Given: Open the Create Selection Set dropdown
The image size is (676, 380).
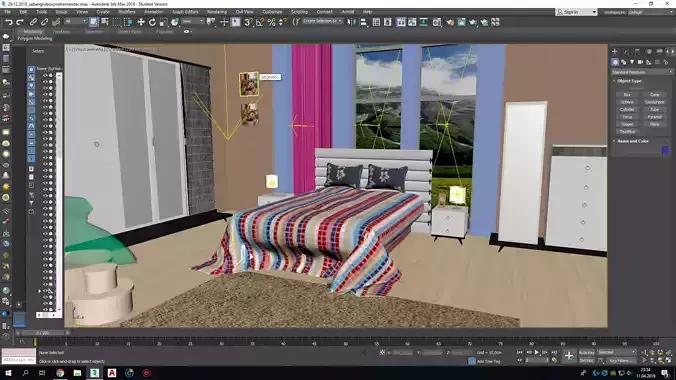Looking at the screenshot, I should tap(322, 21).
